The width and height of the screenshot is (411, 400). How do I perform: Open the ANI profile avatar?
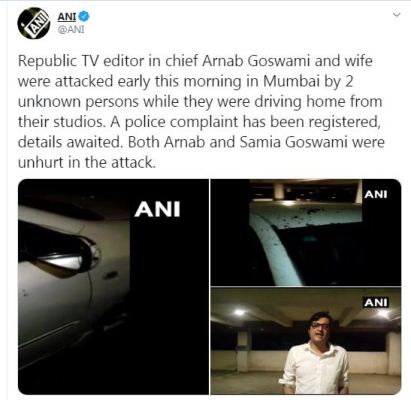[x=34, y=24]
